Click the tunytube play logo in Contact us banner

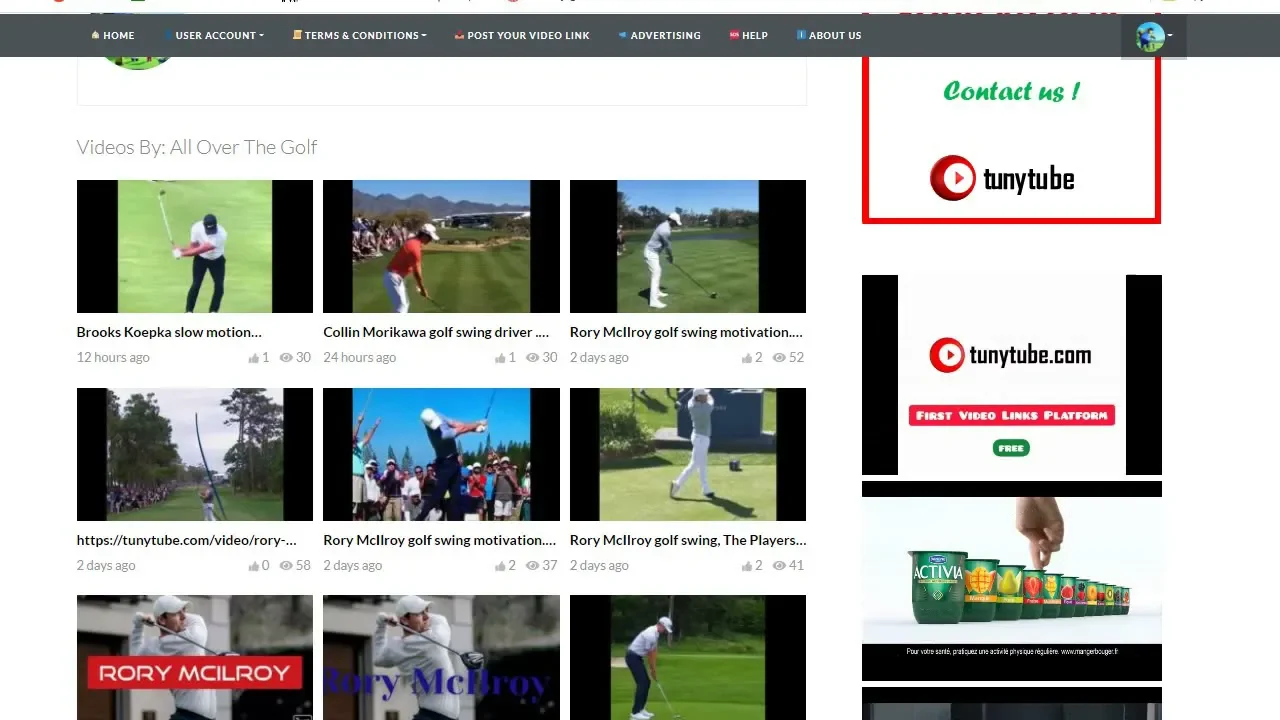[952, 178]
